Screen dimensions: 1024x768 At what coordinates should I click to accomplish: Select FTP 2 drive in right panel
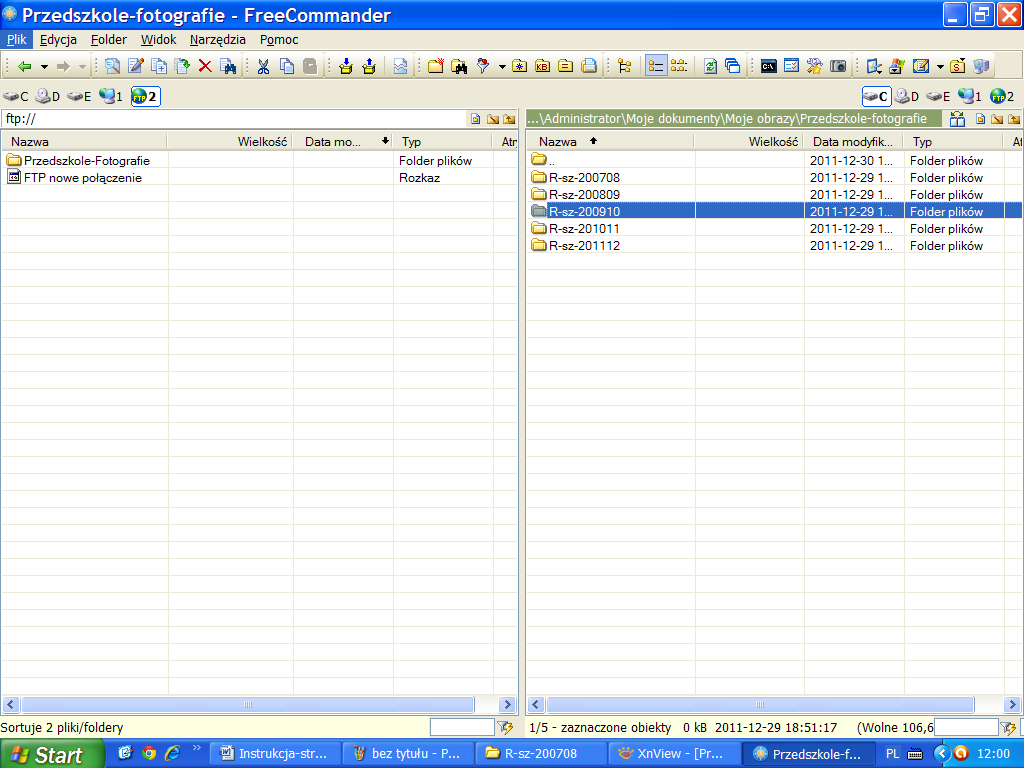[1002, 97]
